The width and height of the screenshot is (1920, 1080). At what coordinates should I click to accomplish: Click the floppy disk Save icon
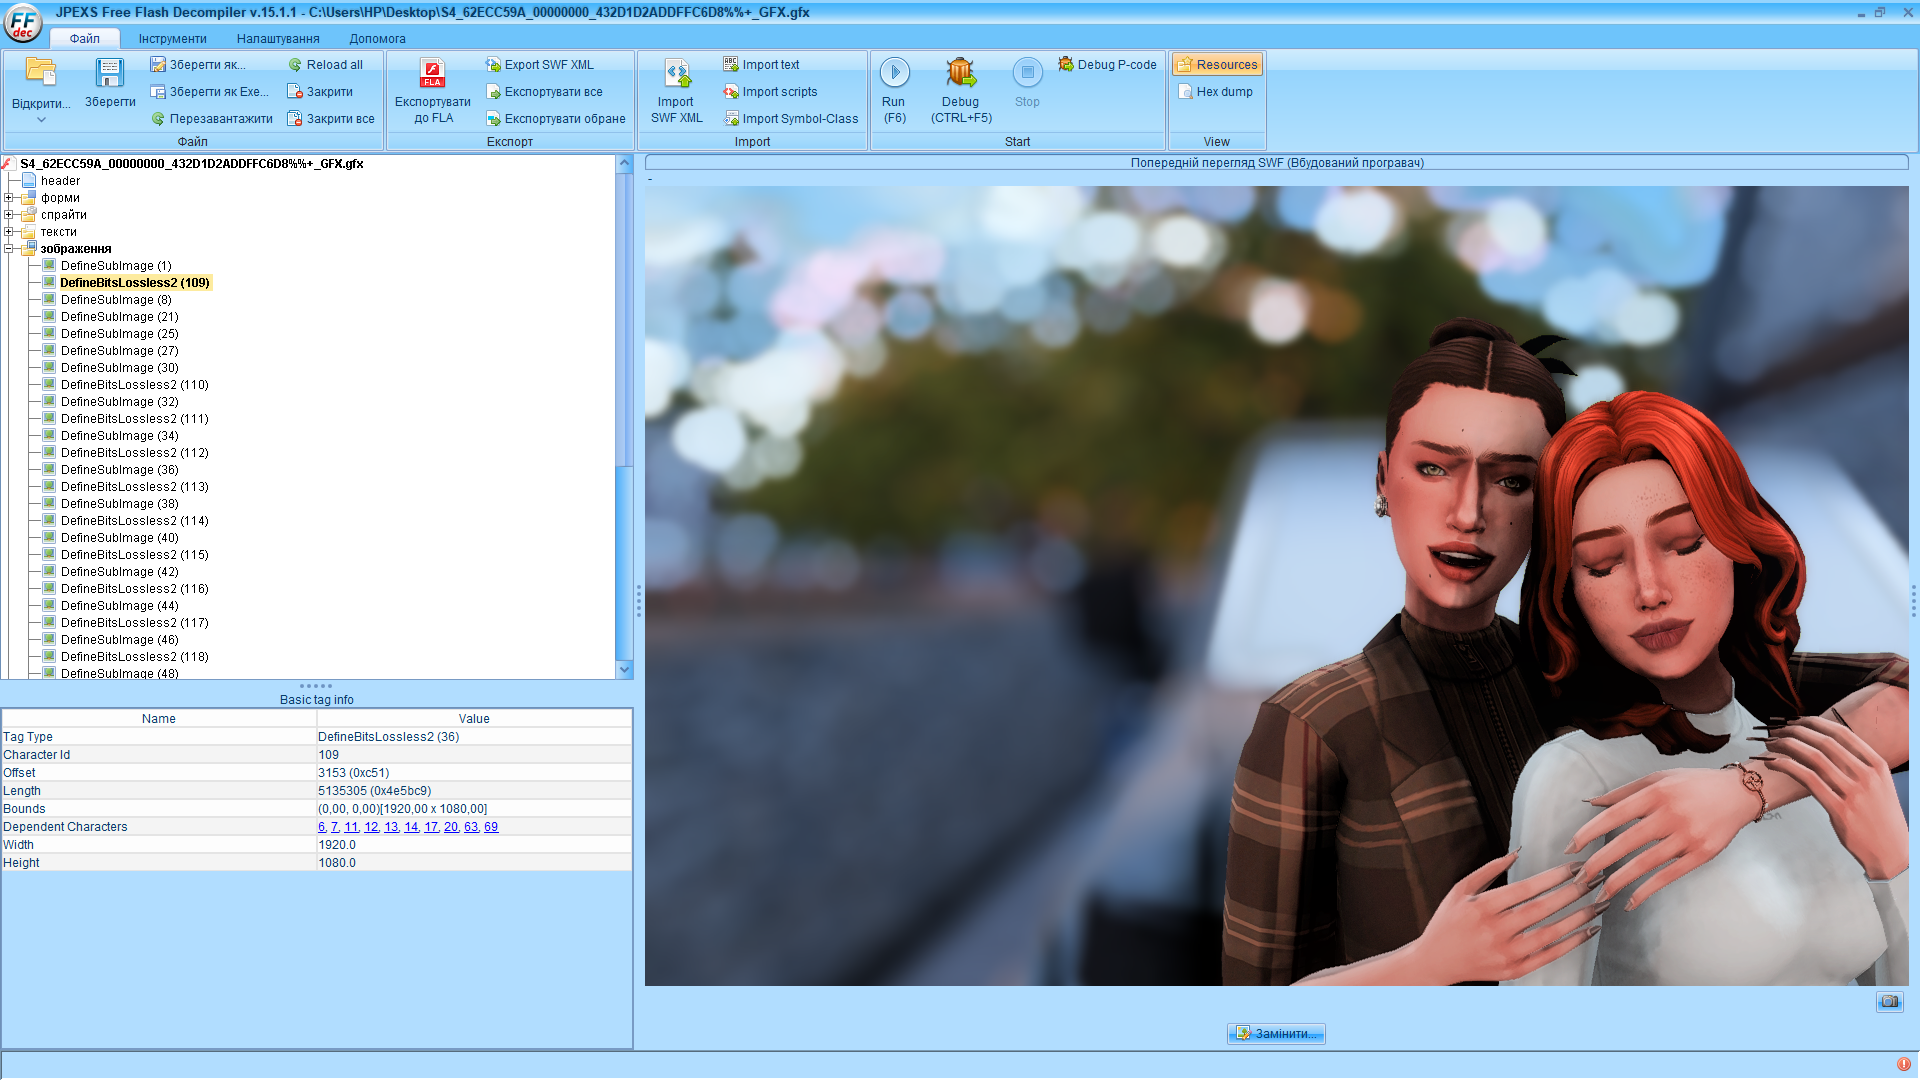[x=109, y=73]
